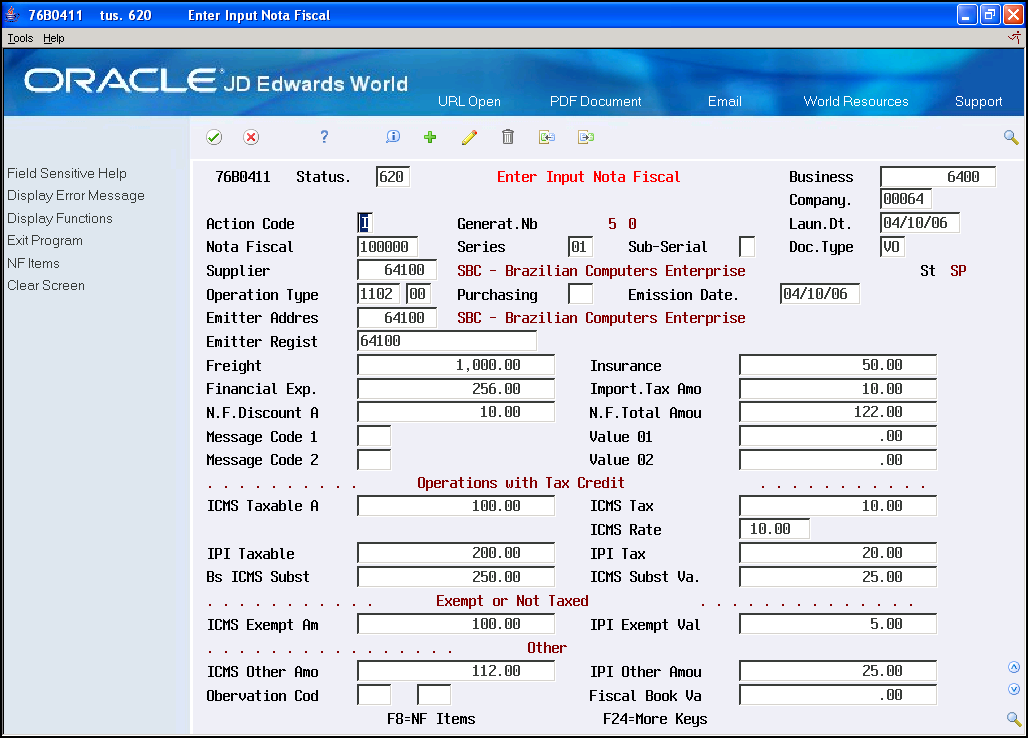The width and height of the screenshot is (1028, 738).
Task: Click the next record arrow icon
Action: click(x=585, y=137)
